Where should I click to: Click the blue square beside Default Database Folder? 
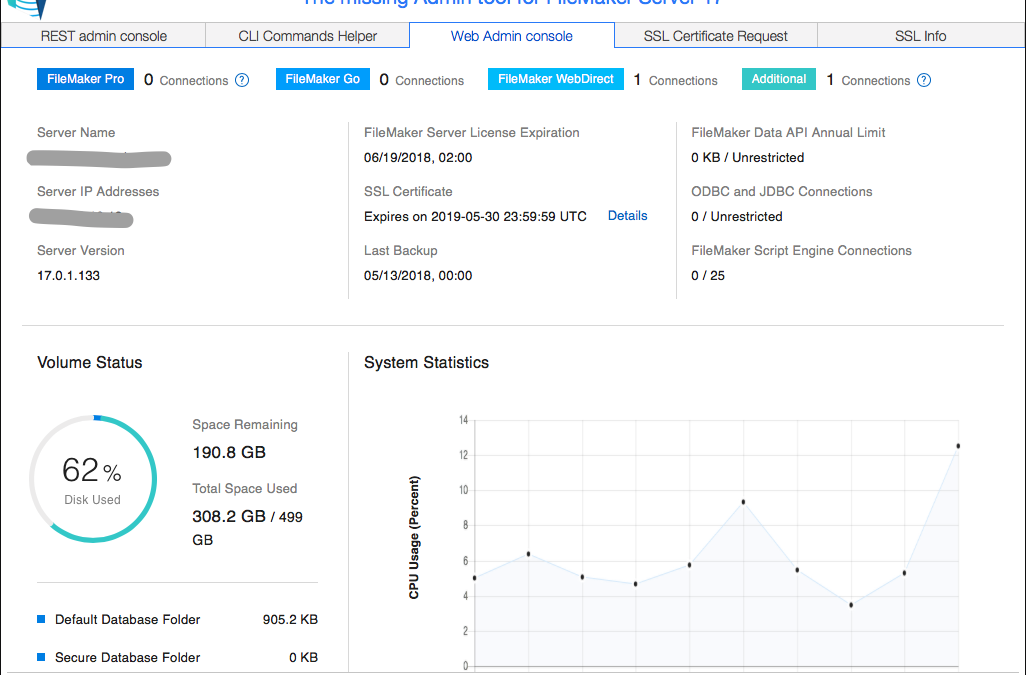[41, 619]
